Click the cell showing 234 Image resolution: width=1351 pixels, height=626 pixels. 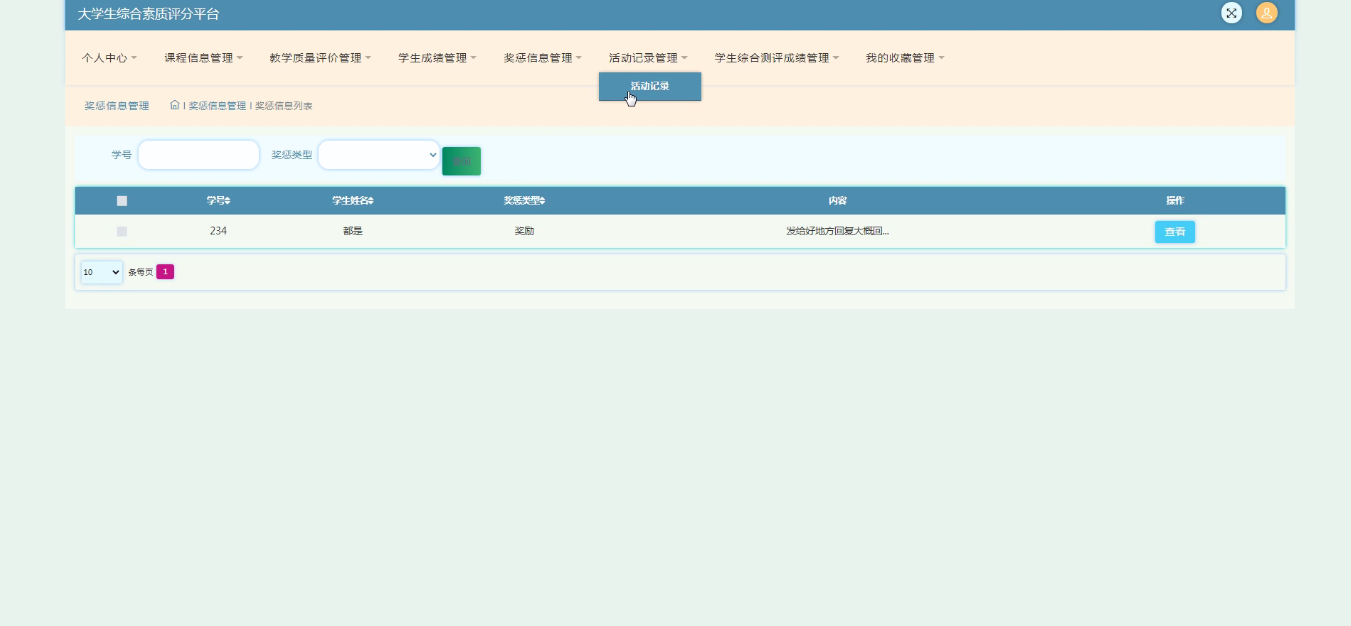(x=219, y=231)
